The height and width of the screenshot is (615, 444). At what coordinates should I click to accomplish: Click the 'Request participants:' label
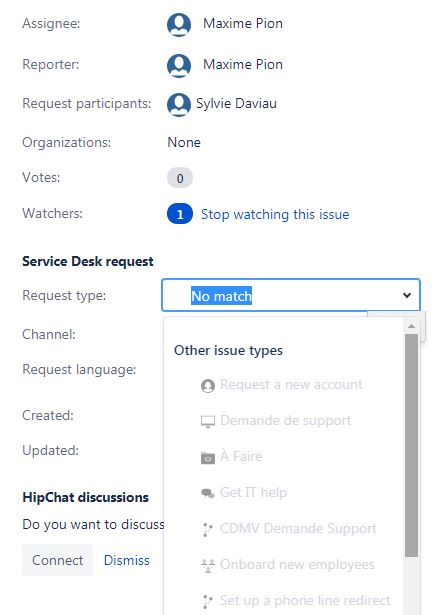[x=86, y=104]
